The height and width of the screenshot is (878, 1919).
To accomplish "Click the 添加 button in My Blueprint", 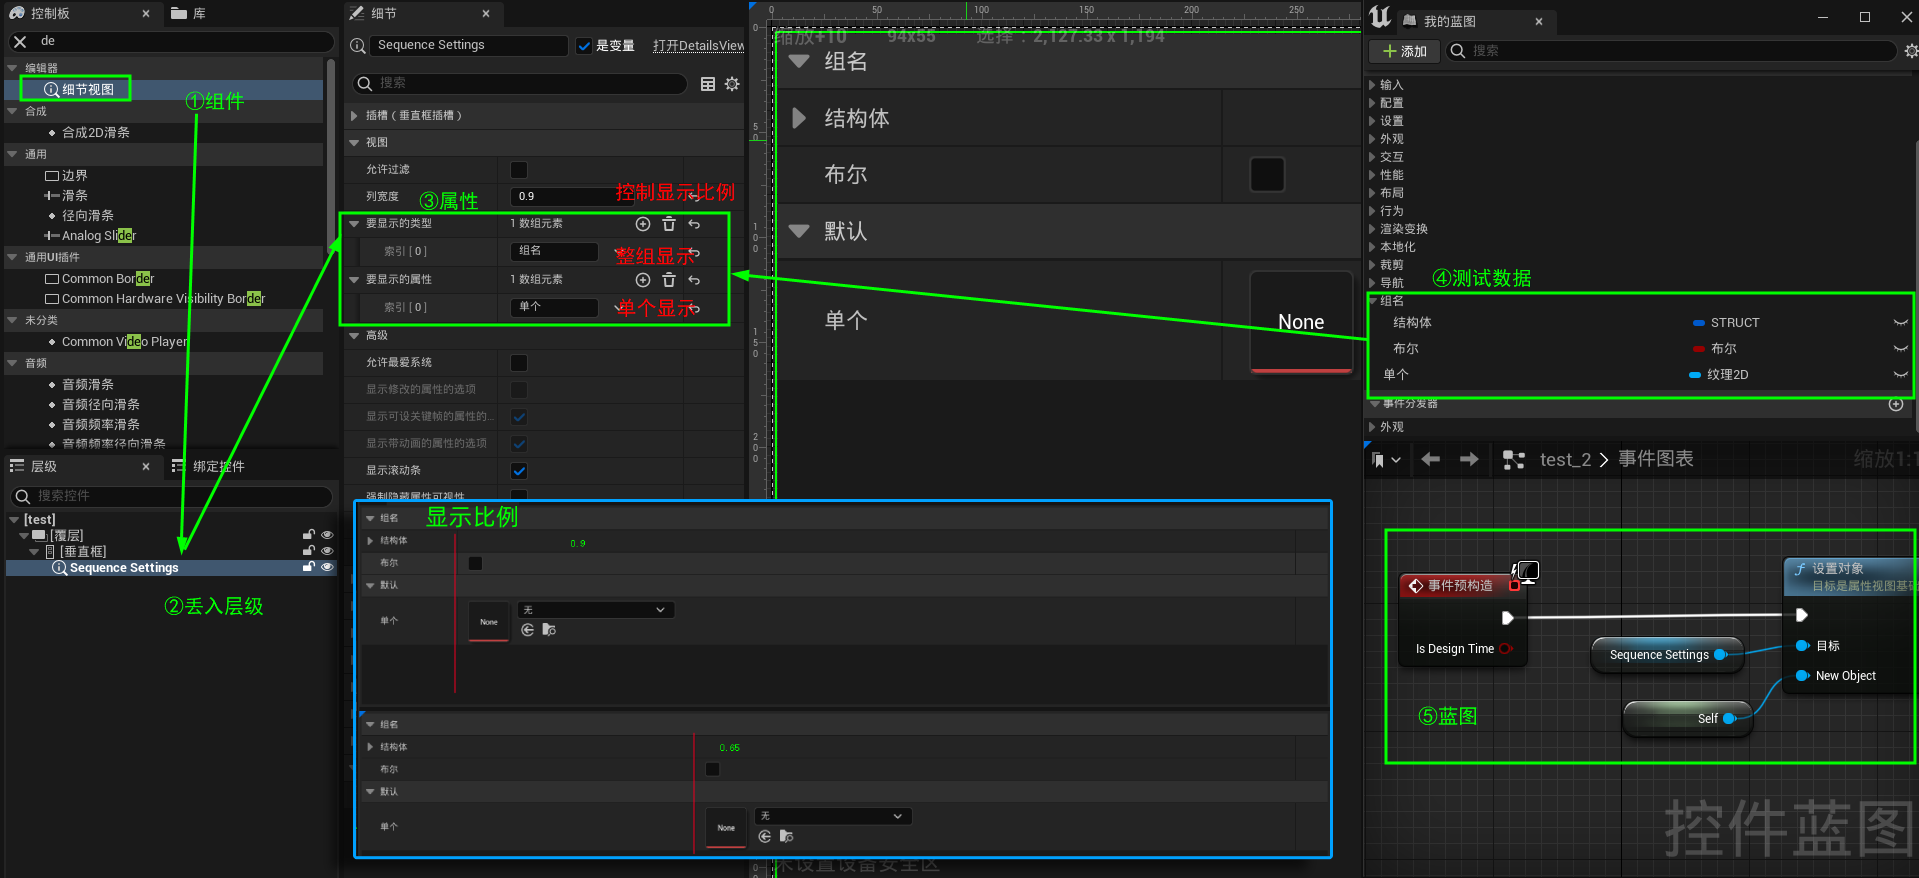I will pos(1404,51).
